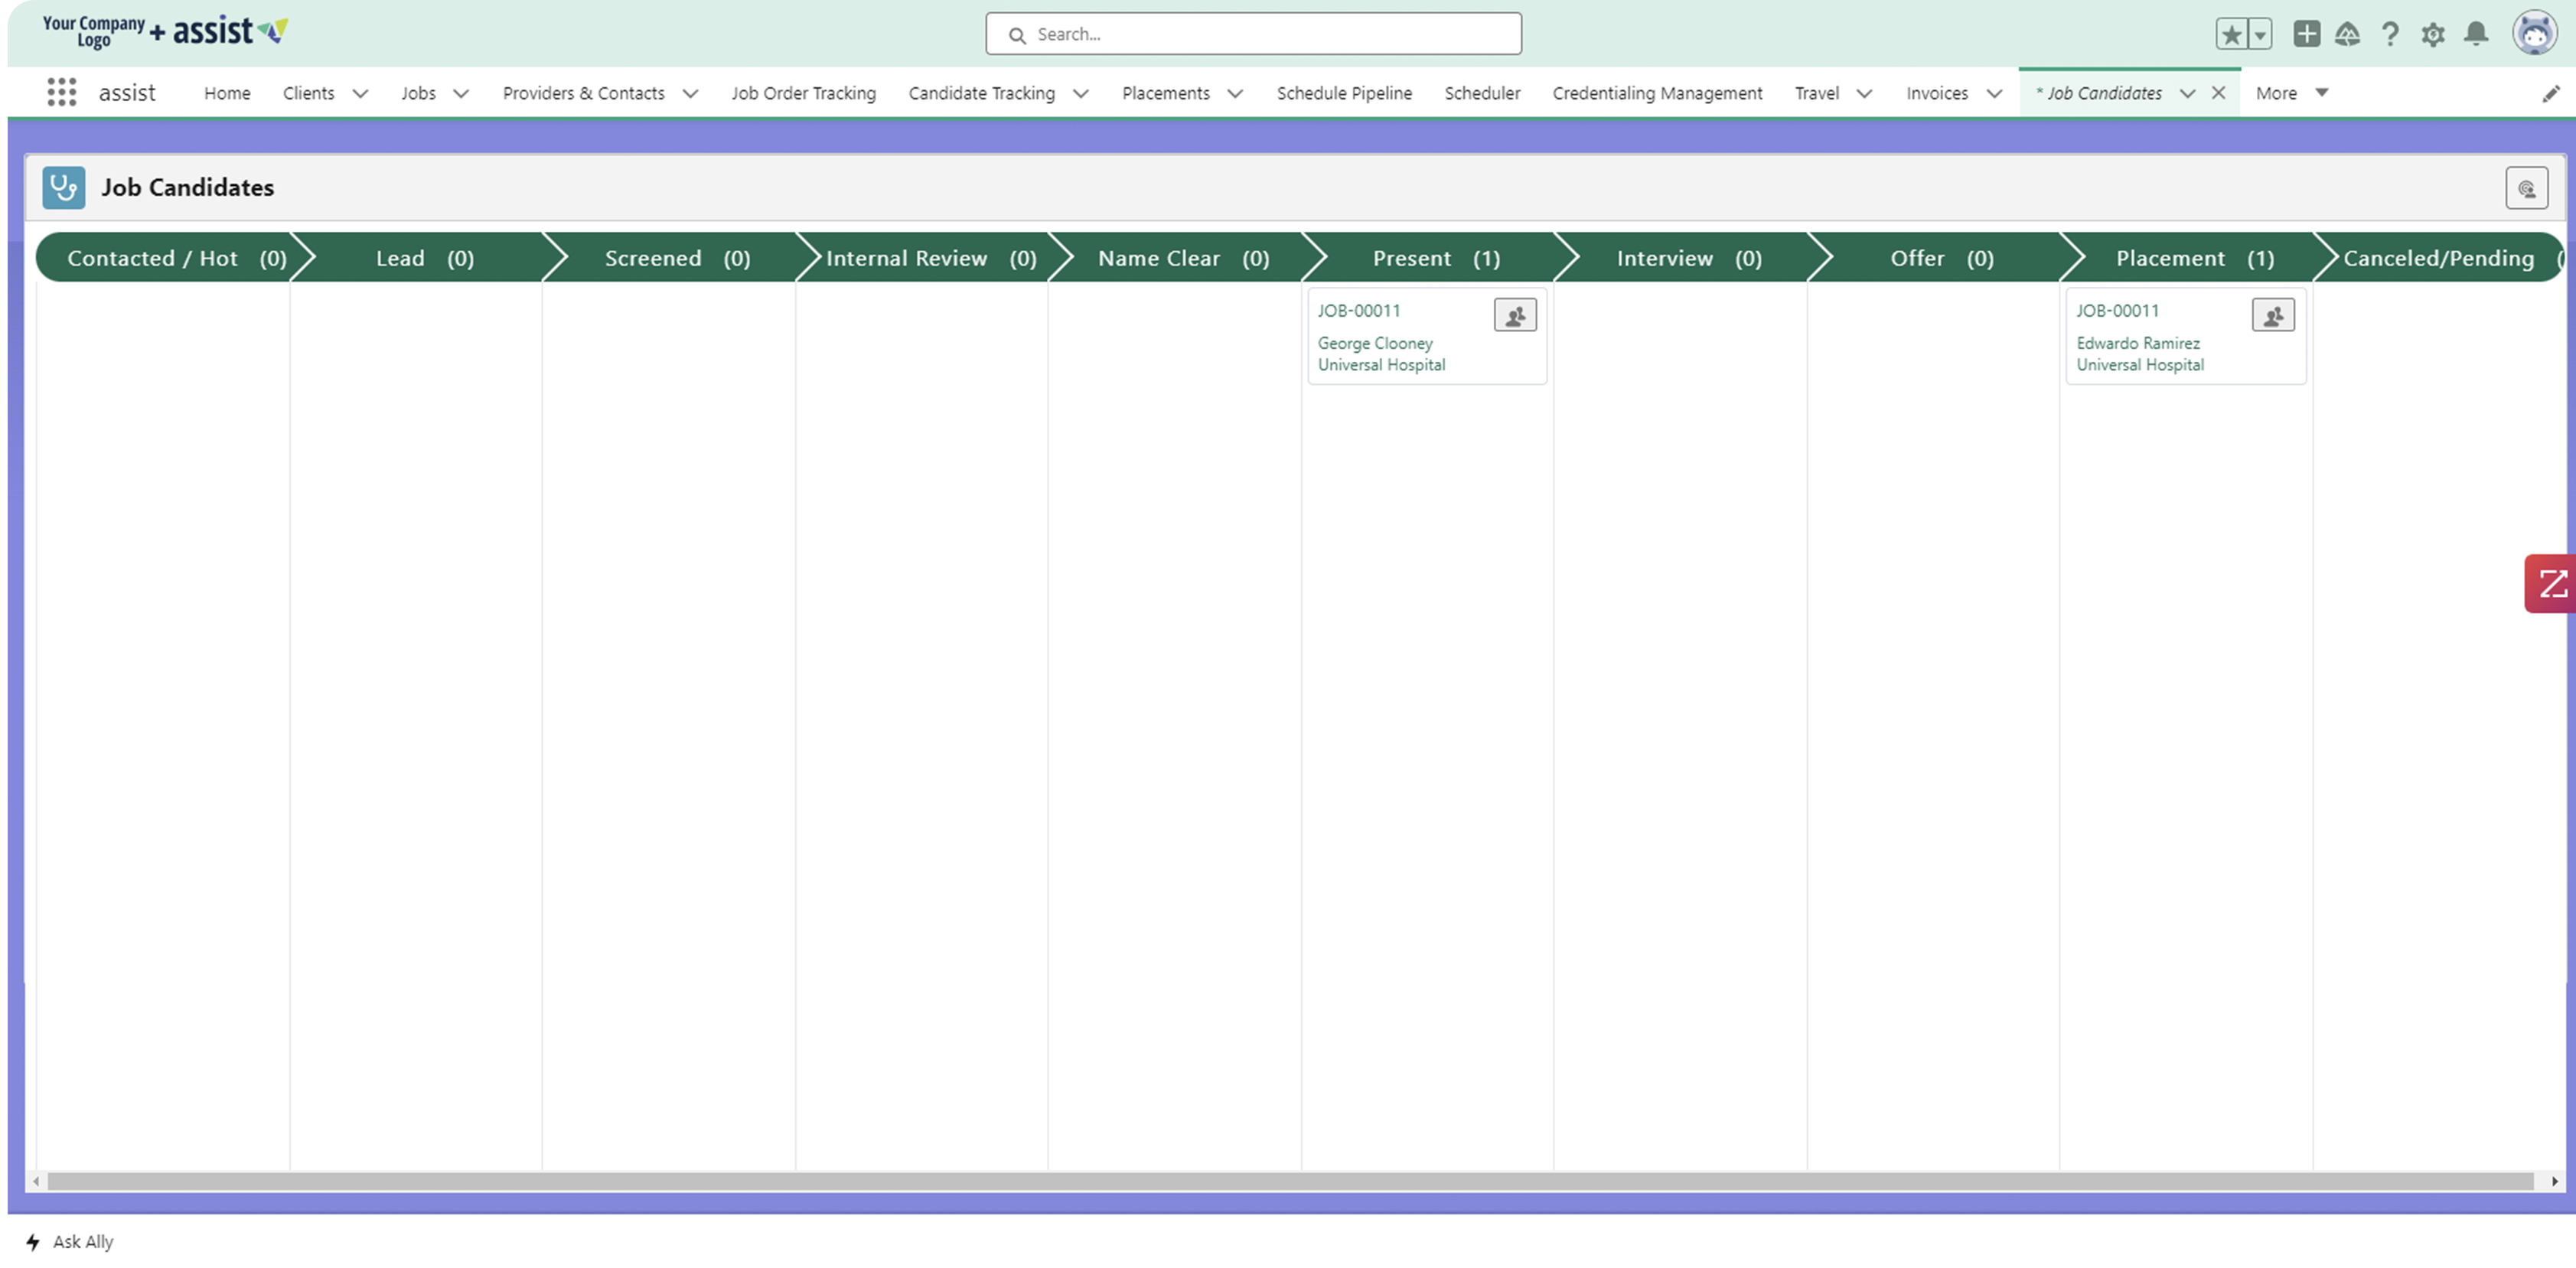Close the Job Candidates tab
The image size is (2576, 1268).
click(2218, 93)
